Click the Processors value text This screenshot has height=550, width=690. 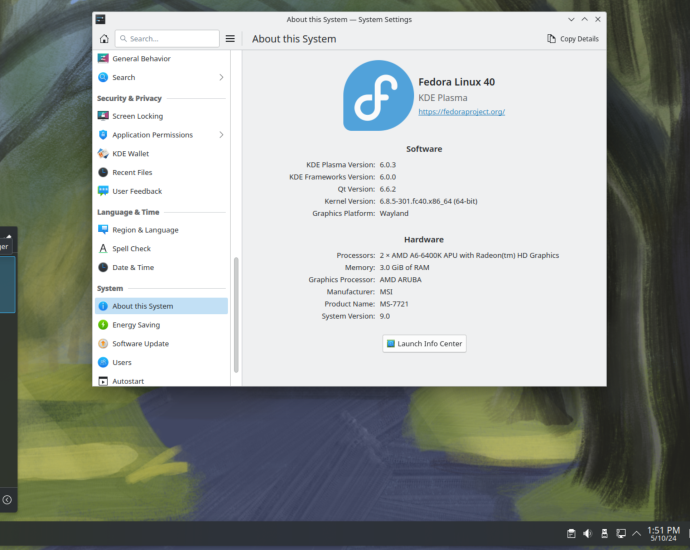tap(469, 255)
